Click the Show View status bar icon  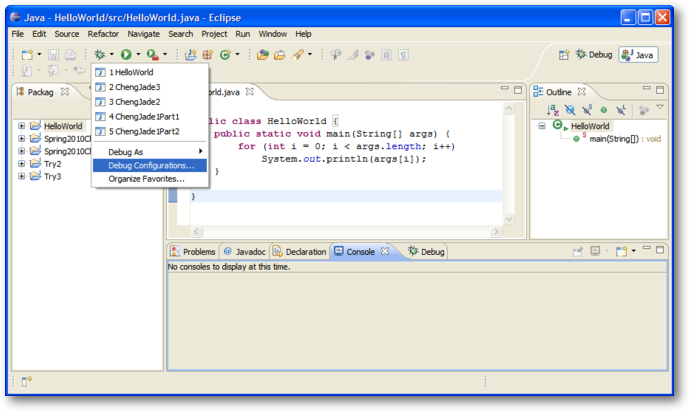click(x=27, y=381)
